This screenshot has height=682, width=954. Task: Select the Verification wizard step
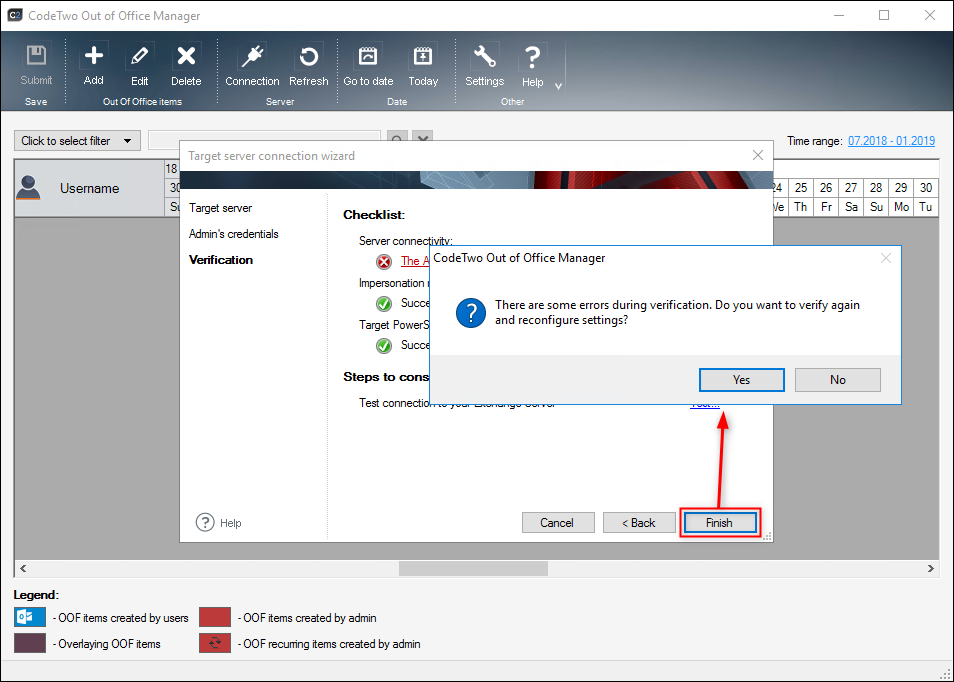click(x=221, y=260)
